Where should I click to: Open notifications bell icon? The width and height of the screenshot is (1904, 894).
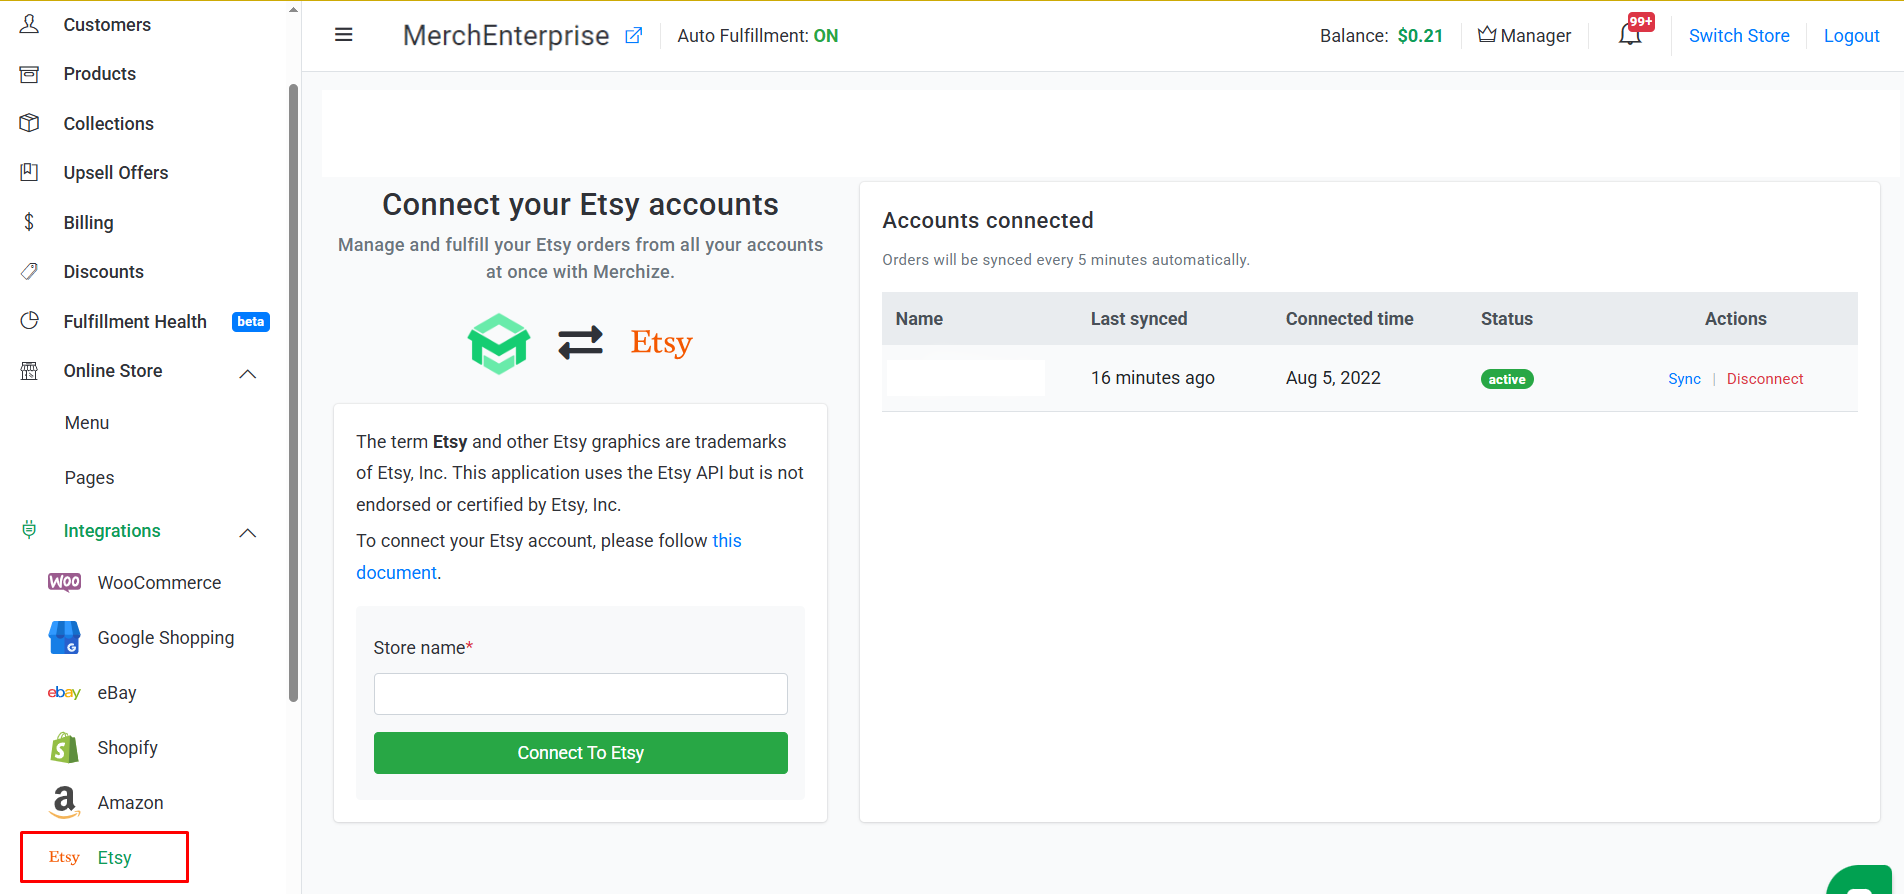click(x=1630, y=35)
